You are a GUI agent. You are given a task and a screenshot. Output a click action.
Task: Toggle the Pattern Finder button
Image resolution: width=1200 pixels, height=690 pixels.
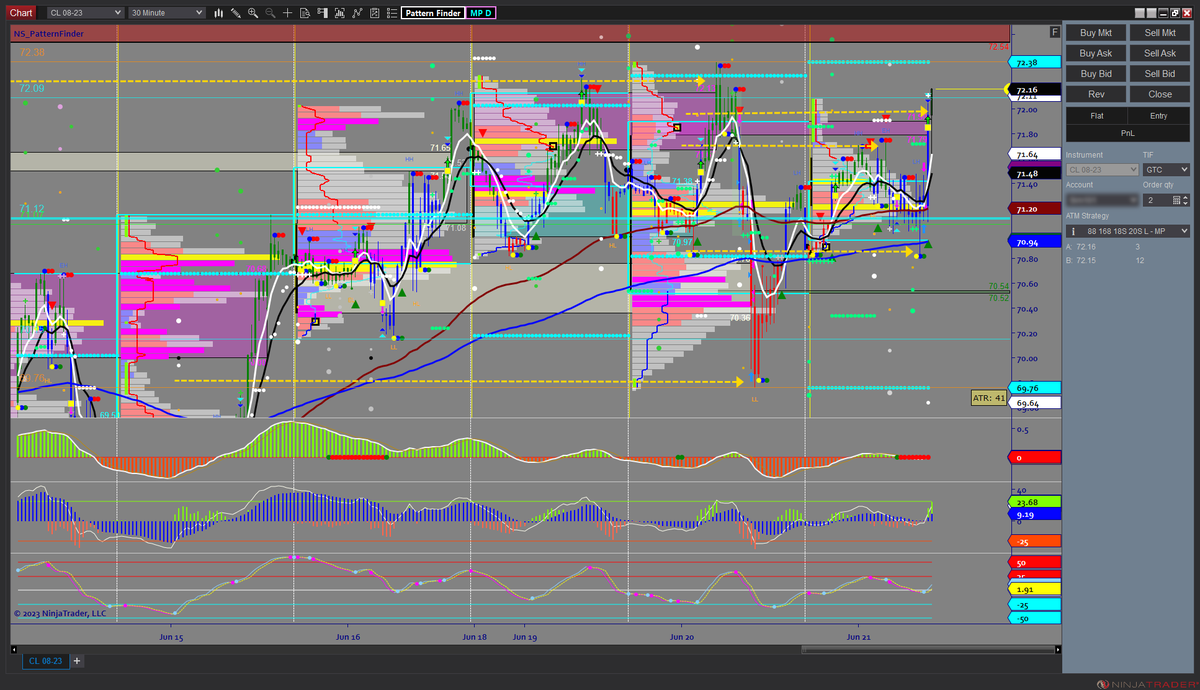coord(433,13)
